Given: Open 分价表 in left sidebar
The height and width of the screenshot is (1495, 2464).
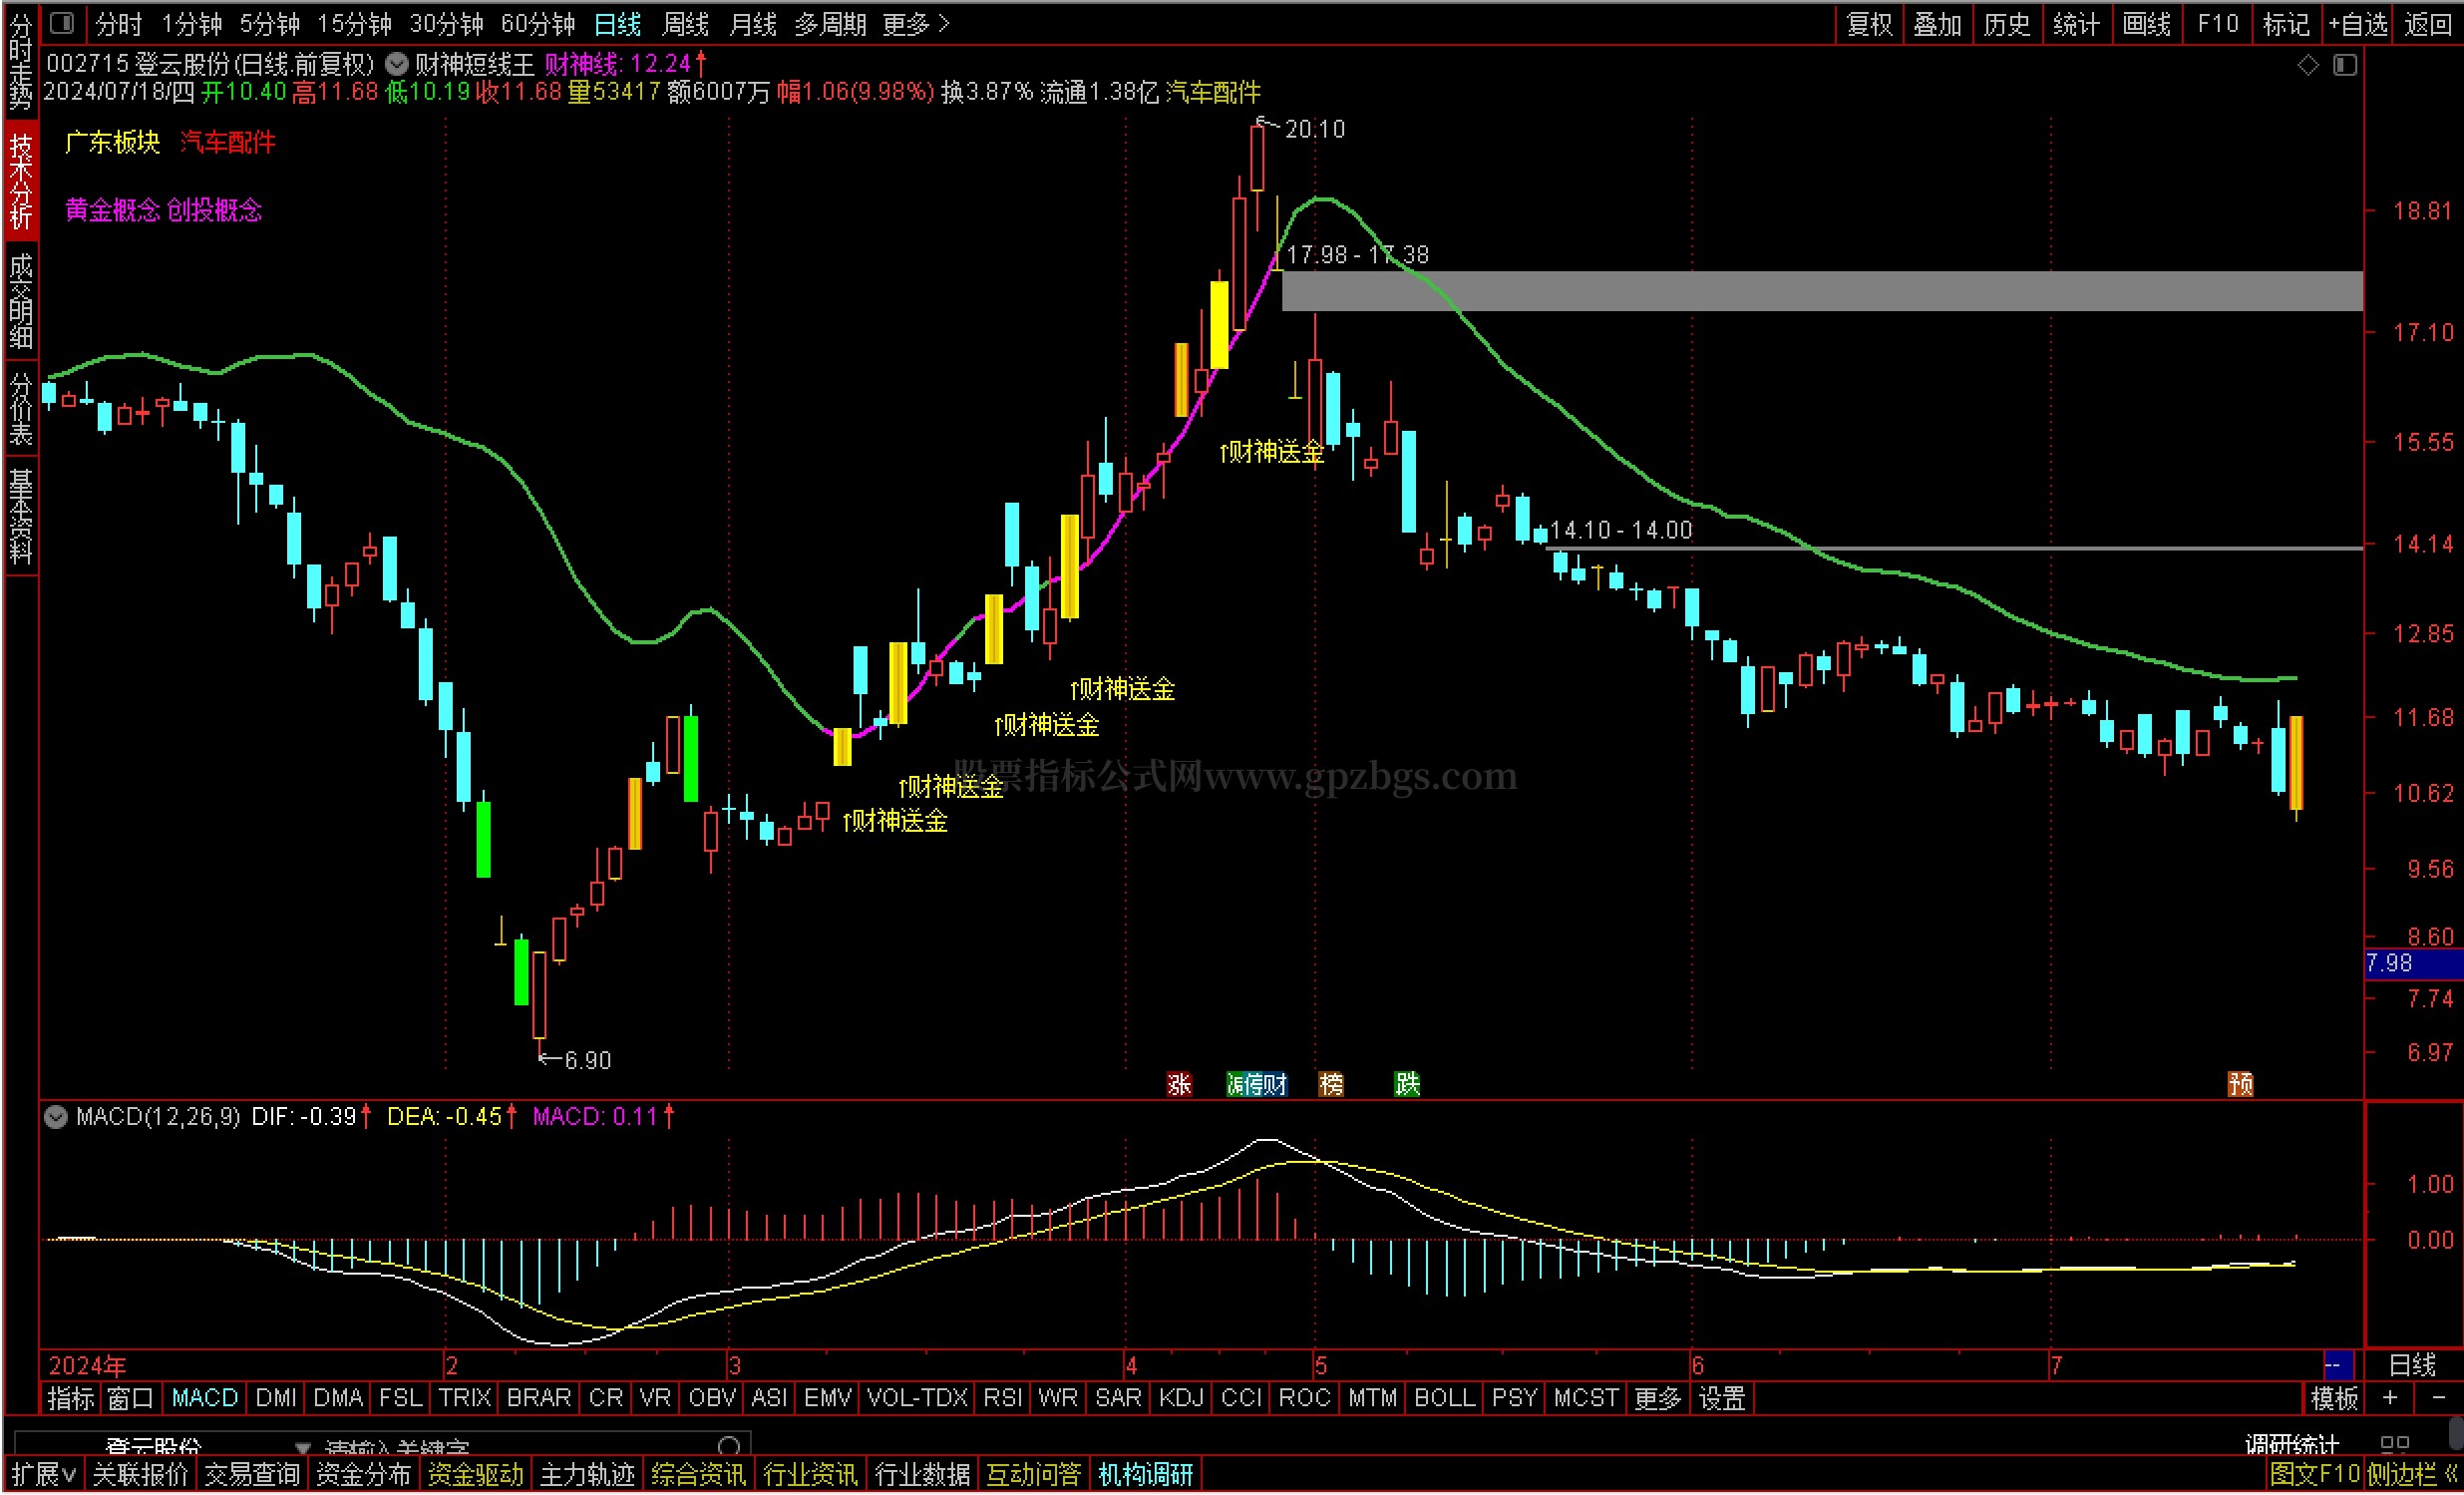Looking at the screenshot, I should point(21,408).
